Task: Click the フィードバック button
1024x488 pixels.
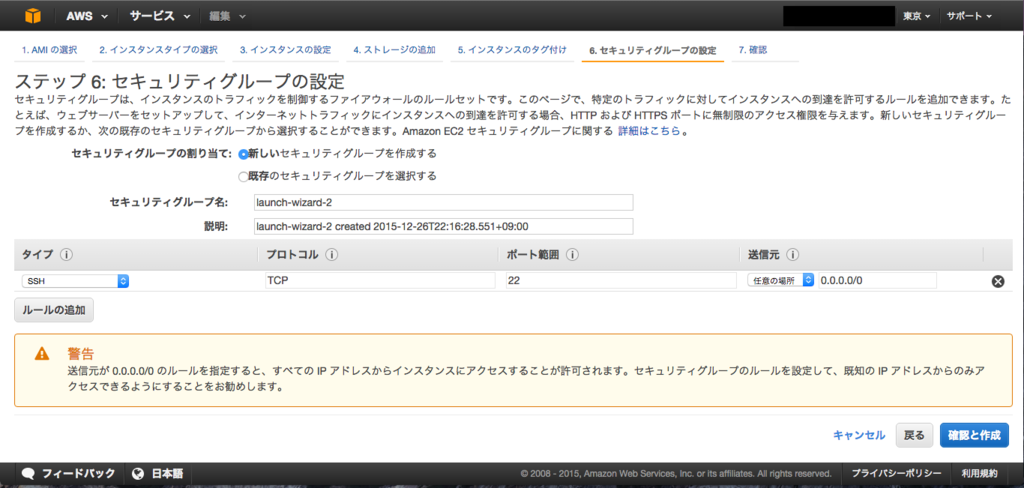Action: (x=68, y=474)
